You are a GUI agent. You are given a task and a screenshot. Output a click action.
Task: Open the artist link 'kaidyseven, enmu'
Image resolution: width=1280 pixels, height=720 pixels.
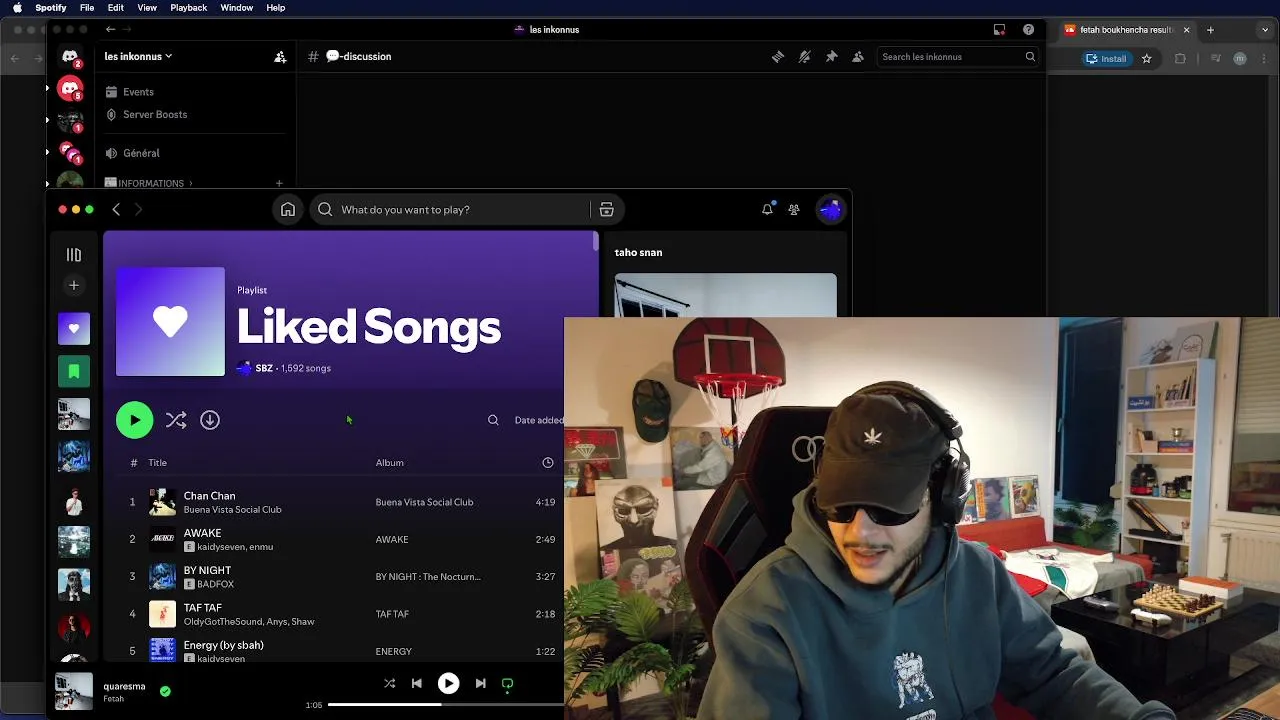[x=235, y=547]
